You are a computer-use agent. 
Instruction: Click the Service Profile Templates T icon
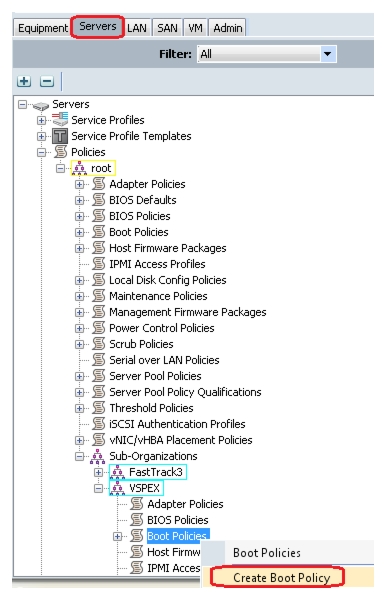(x=60, y=136)
